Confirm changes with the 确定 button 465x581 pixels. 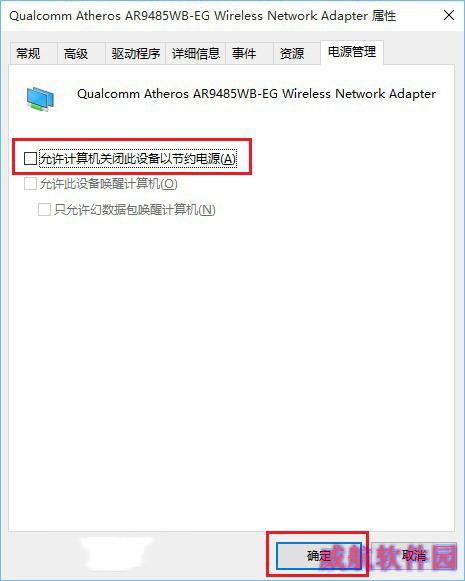pyautogui.click(x=319, y=555)
